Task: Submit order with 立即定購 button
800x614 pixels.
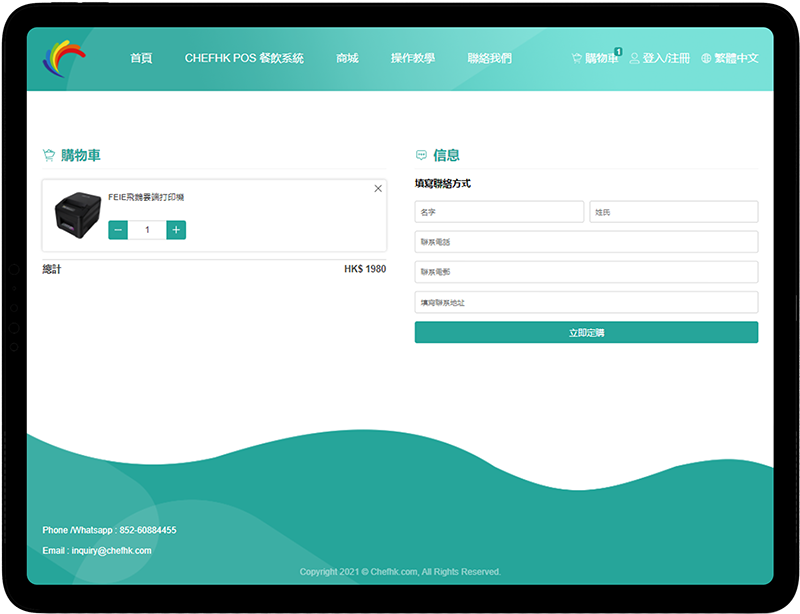Action: (x=586, y=332)
